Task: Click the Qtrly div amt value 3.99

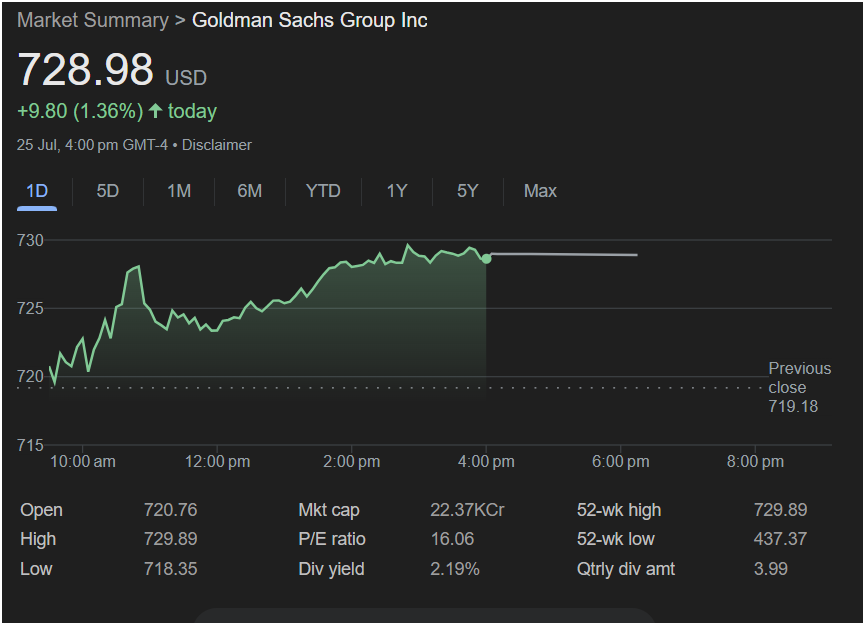Action: 771,569
